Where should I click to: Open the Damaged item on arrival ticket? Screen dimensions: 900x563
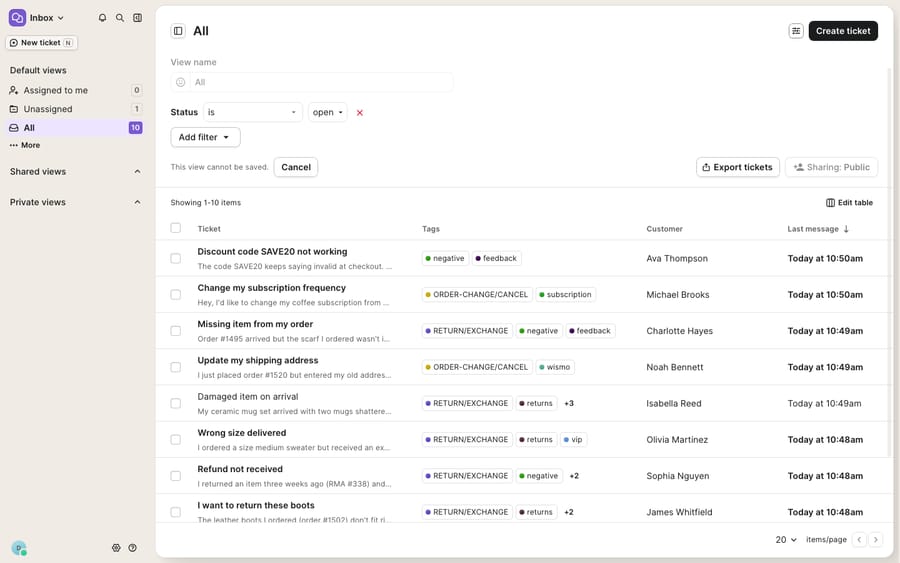pyautogui.click(x=247, y=397)
